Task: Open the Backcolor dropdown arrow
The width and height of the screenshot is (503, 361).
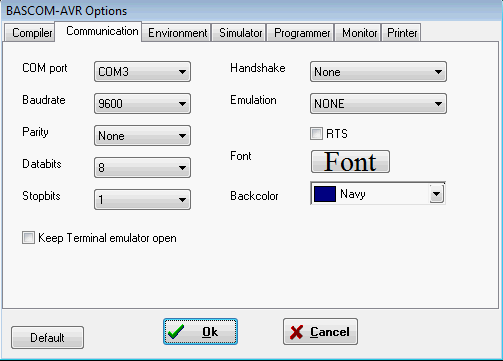Action: point(437,194)
